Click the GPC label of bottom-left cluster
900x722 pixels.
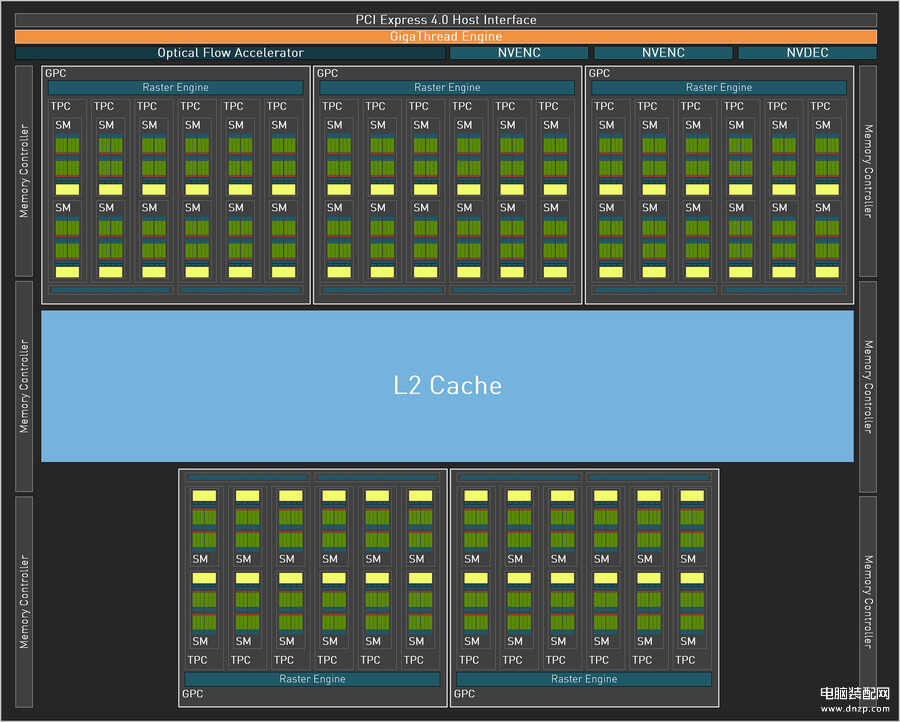pyautogui.click(x=192, y=694)
